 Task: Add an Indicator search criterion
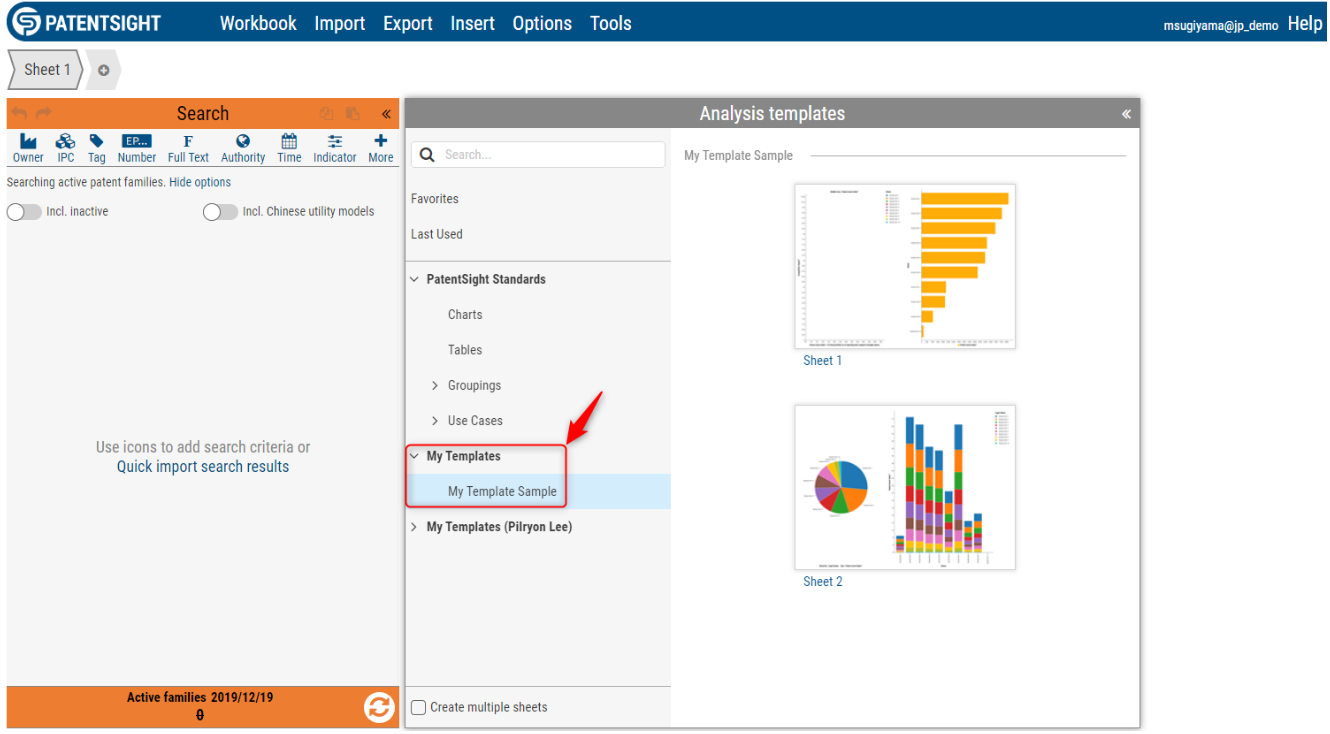point(335,148)
